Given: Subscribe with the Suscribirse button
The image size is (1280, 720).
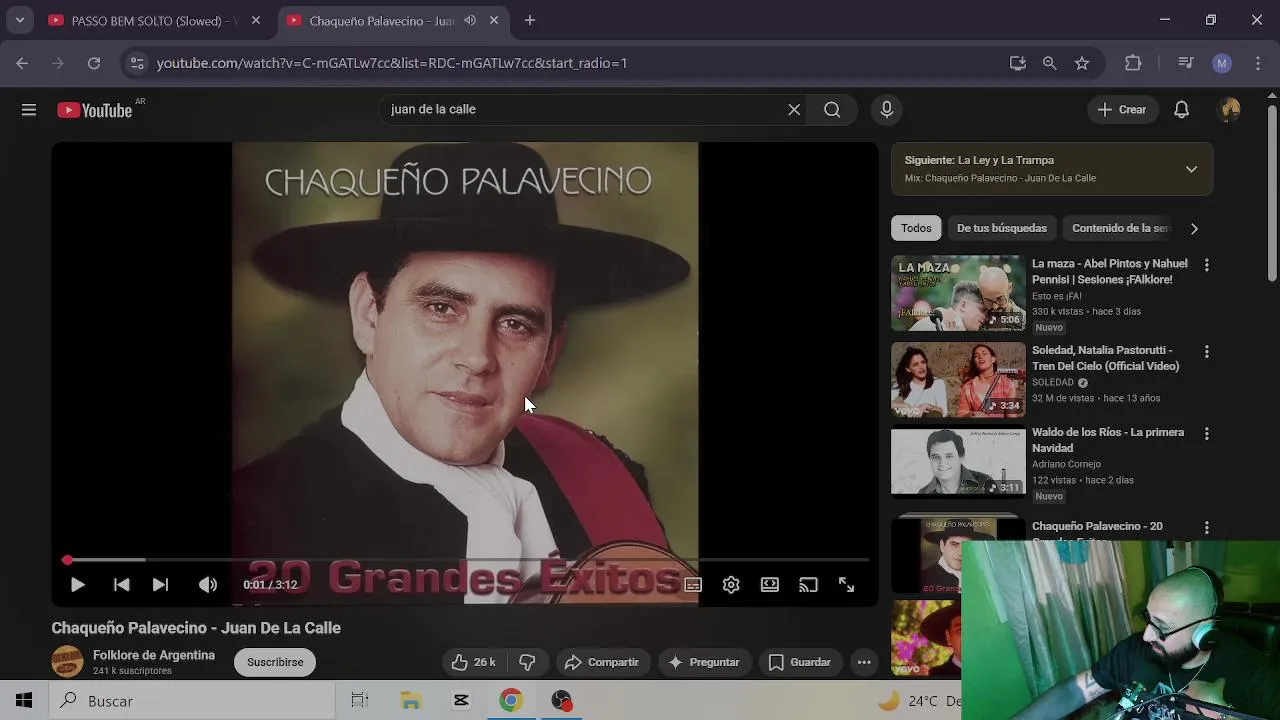Looking at the screenshot, I should (x=275, y=662).
